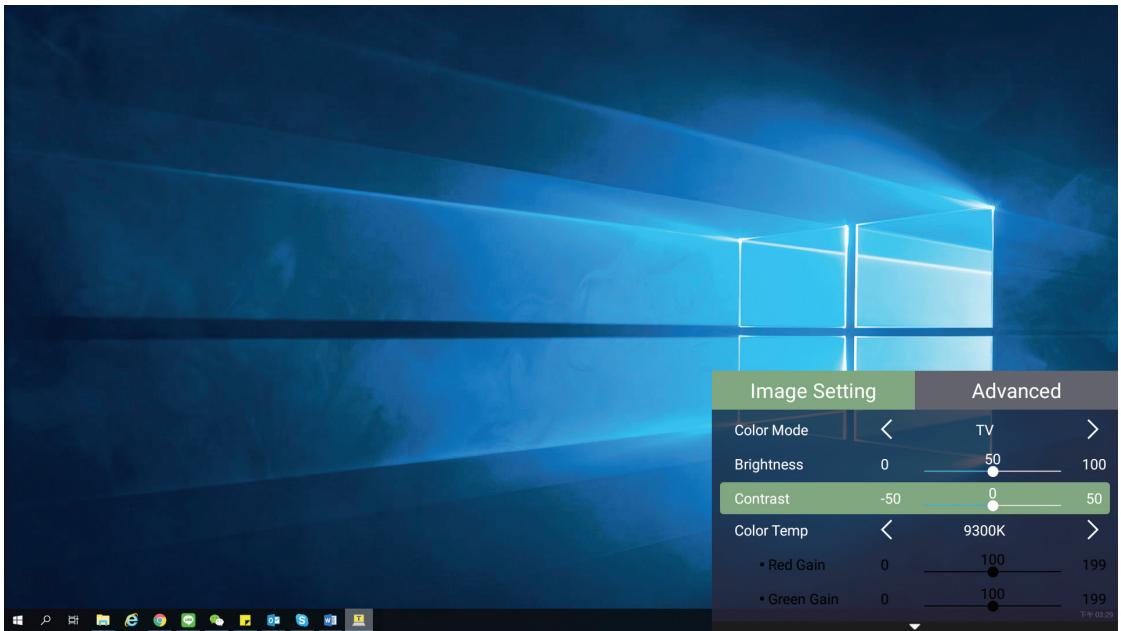Screen dimensions: 1121x631
Task: Select the Brightness row label
Action: 769,464
